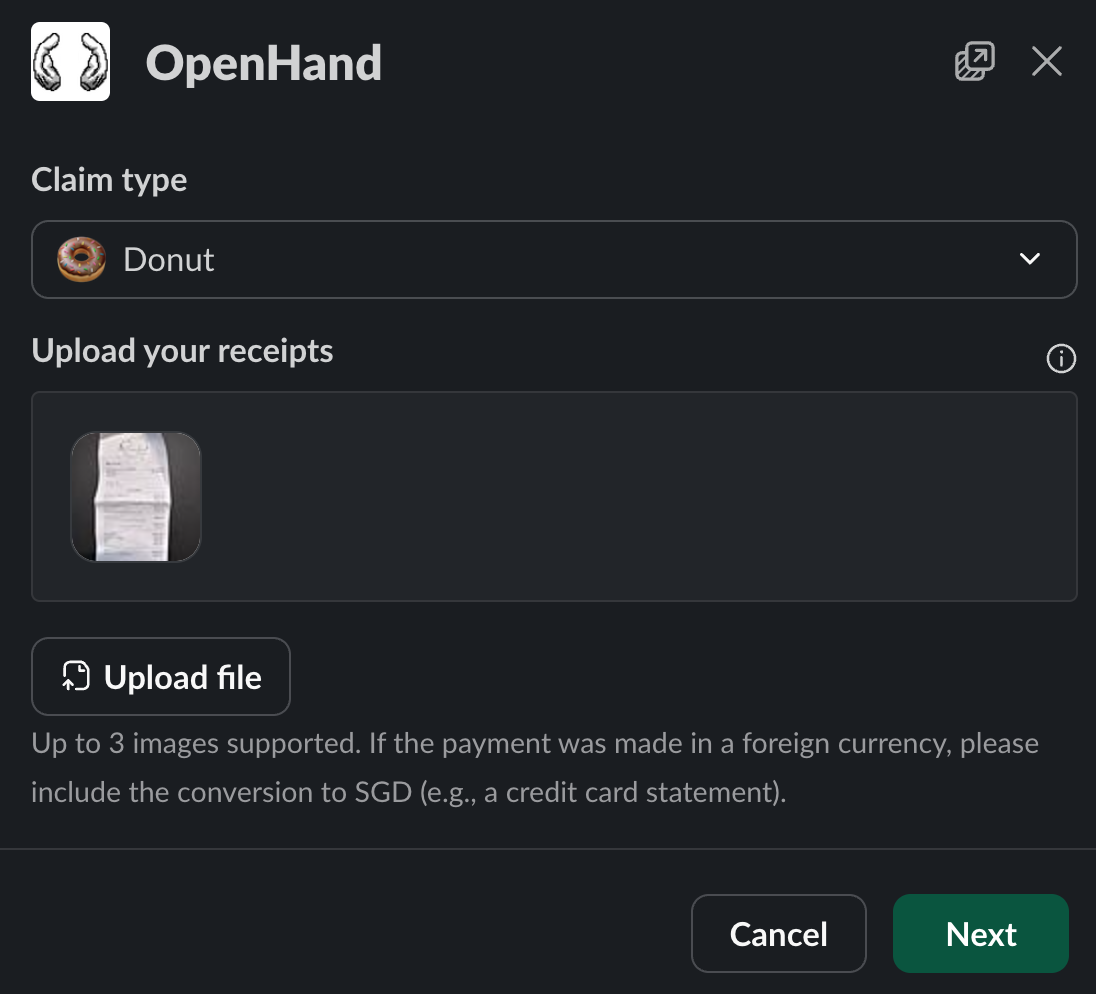Click the OpenHand hands logo icon
Screen dimensions: 1096x994
point(70,61)
